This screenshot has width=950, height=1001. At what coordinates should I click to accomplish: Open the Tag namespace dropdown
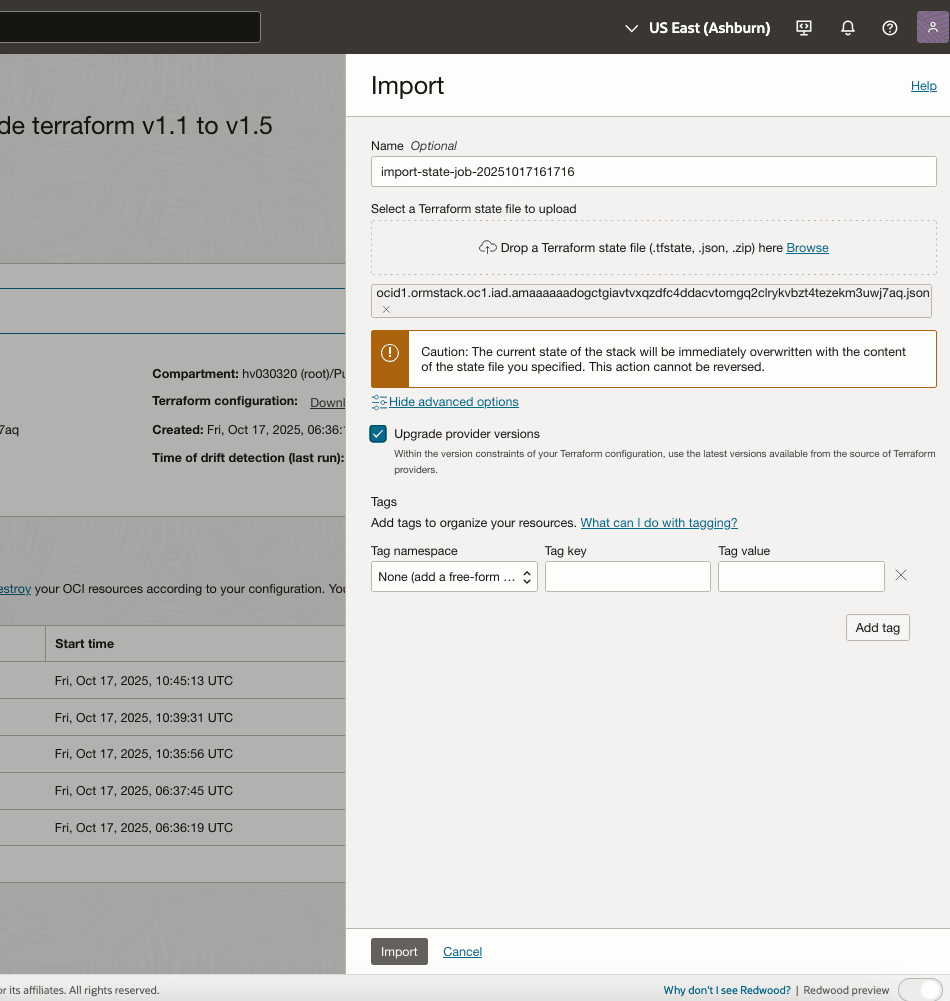(453, 576)
